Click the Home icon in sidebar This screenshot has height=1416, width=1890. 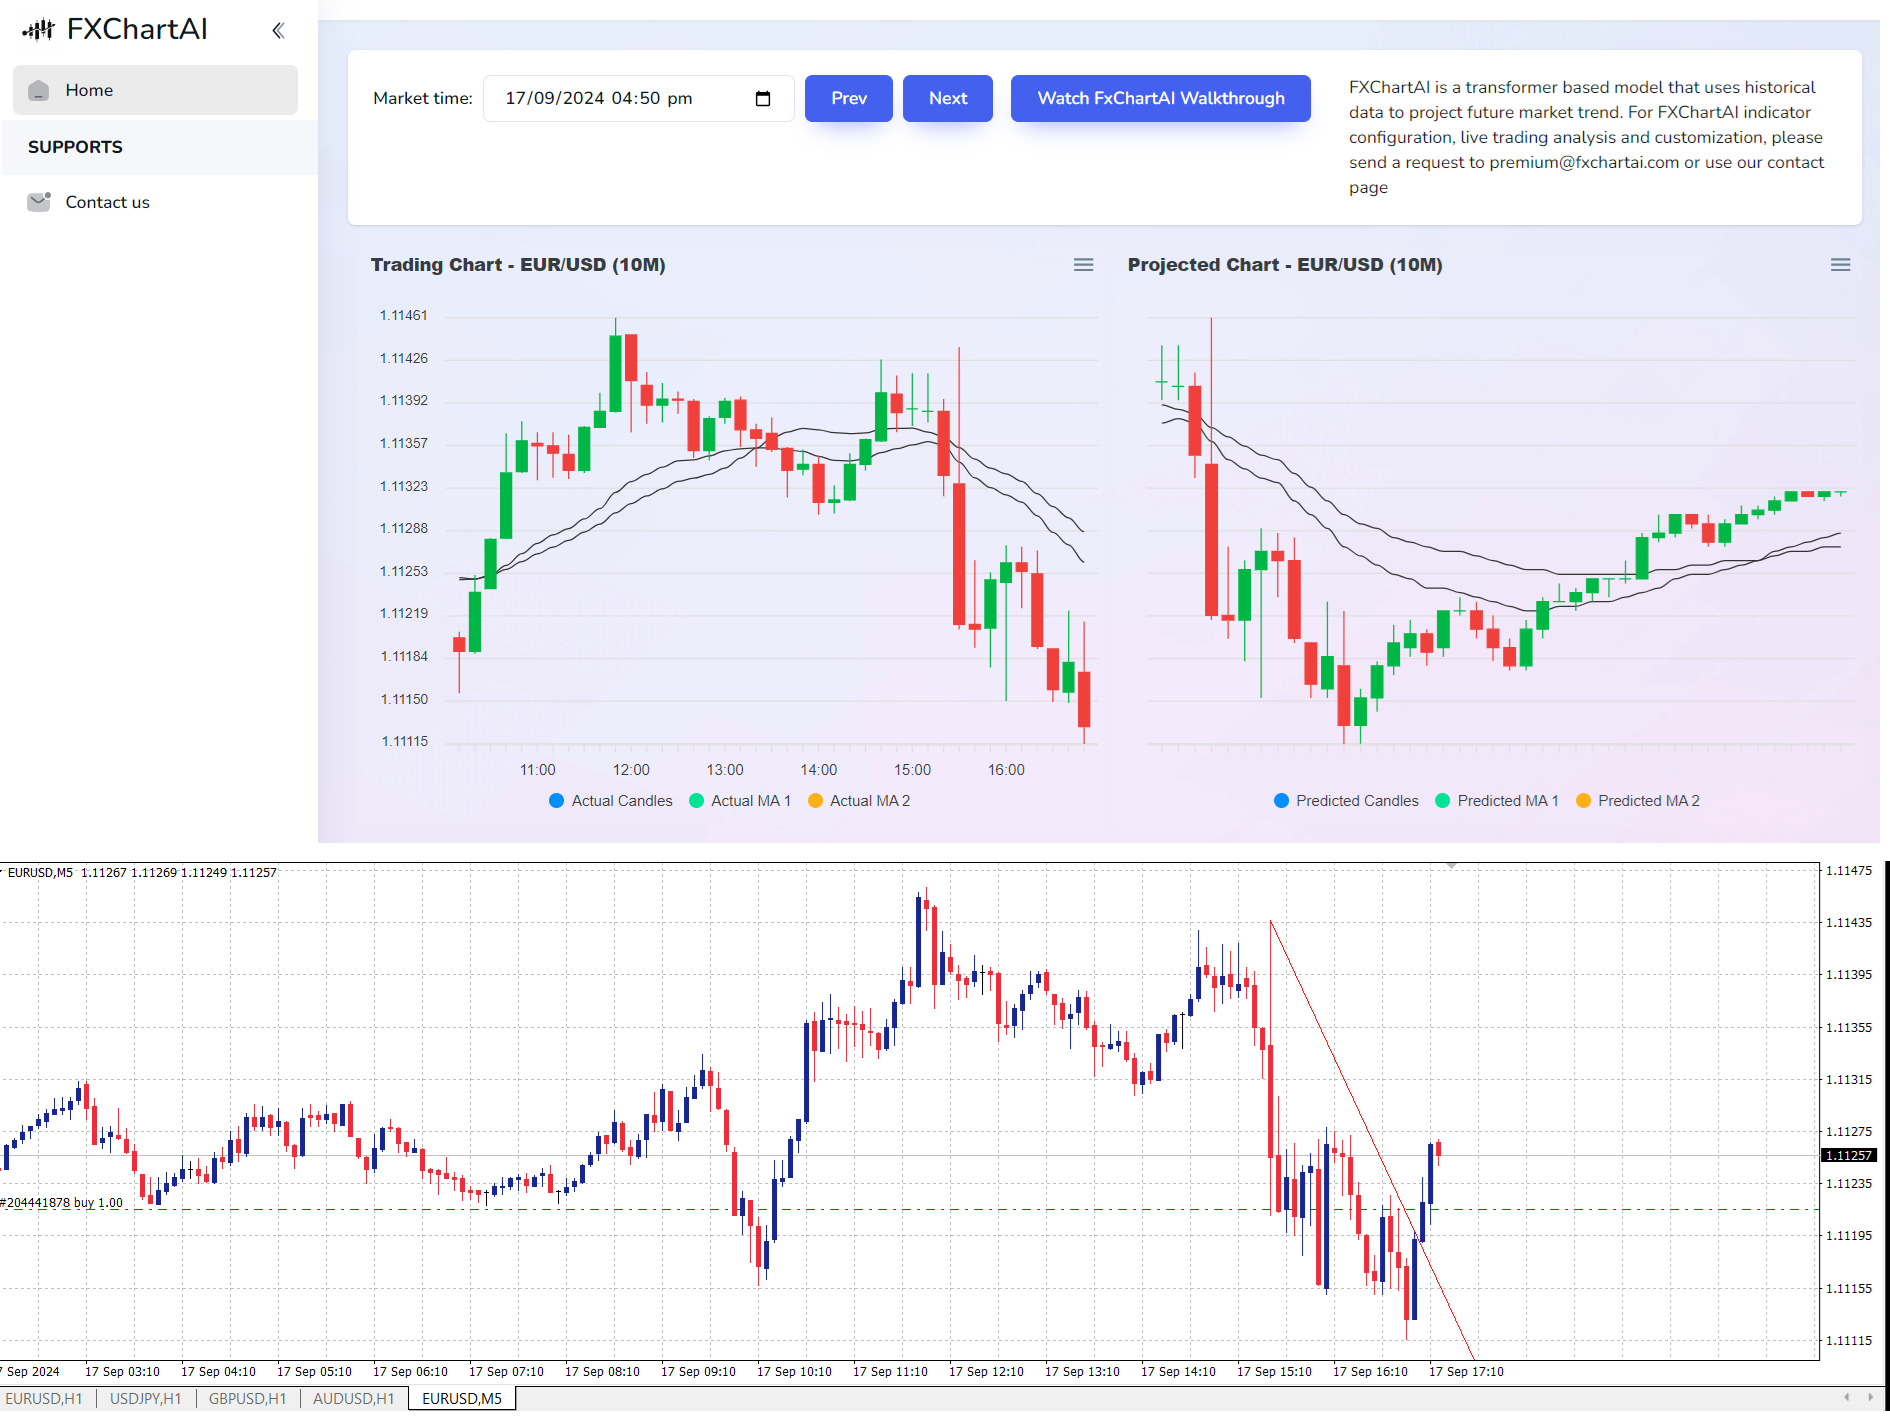[x=39, y=90]
